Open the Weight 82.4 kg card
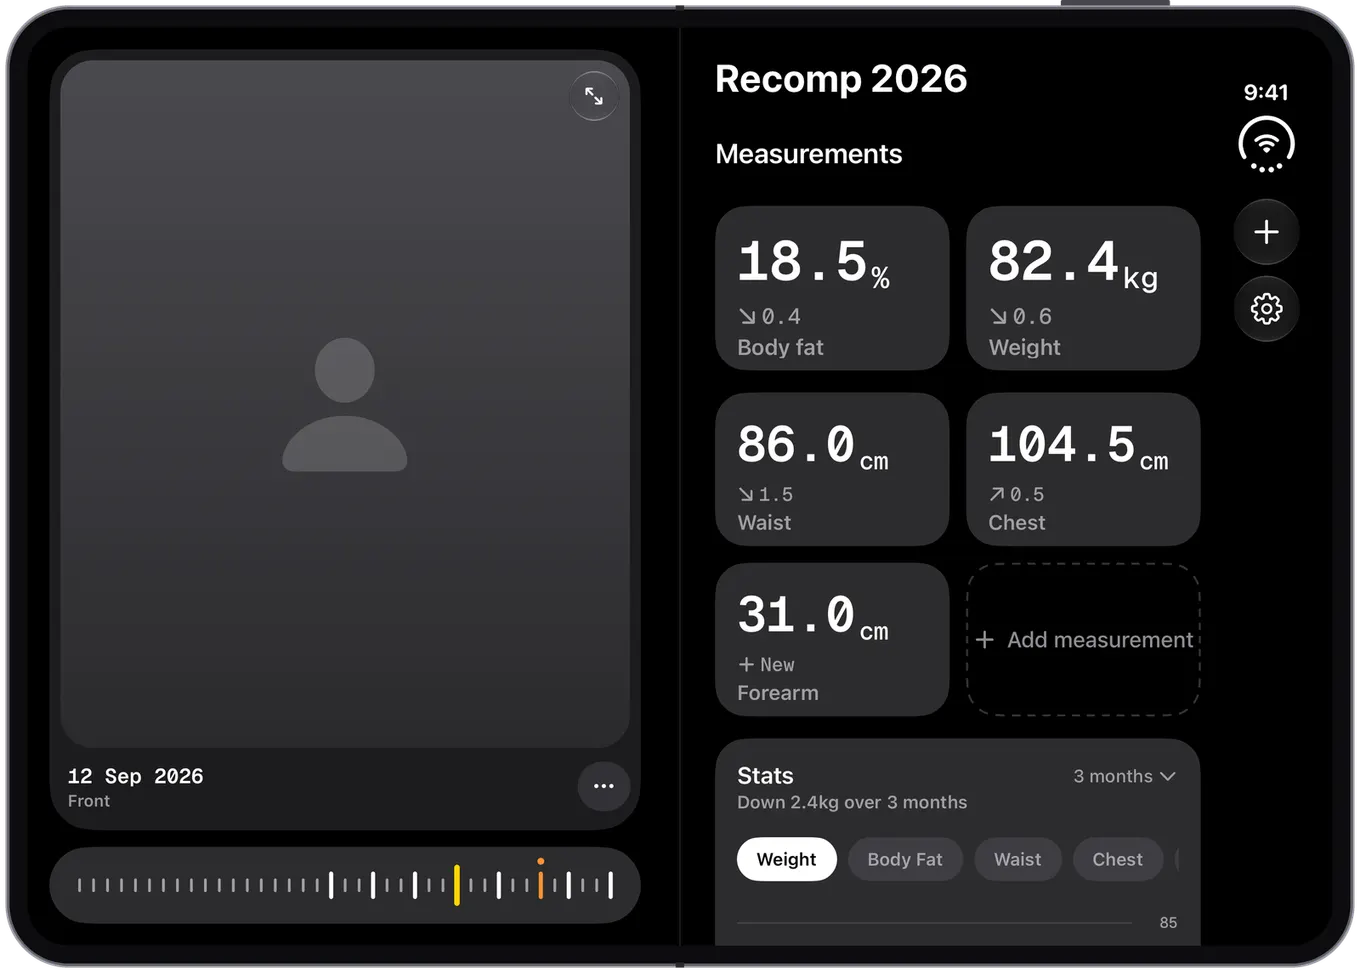This screenshot has width=1360, height=973. click(1083, 288)
